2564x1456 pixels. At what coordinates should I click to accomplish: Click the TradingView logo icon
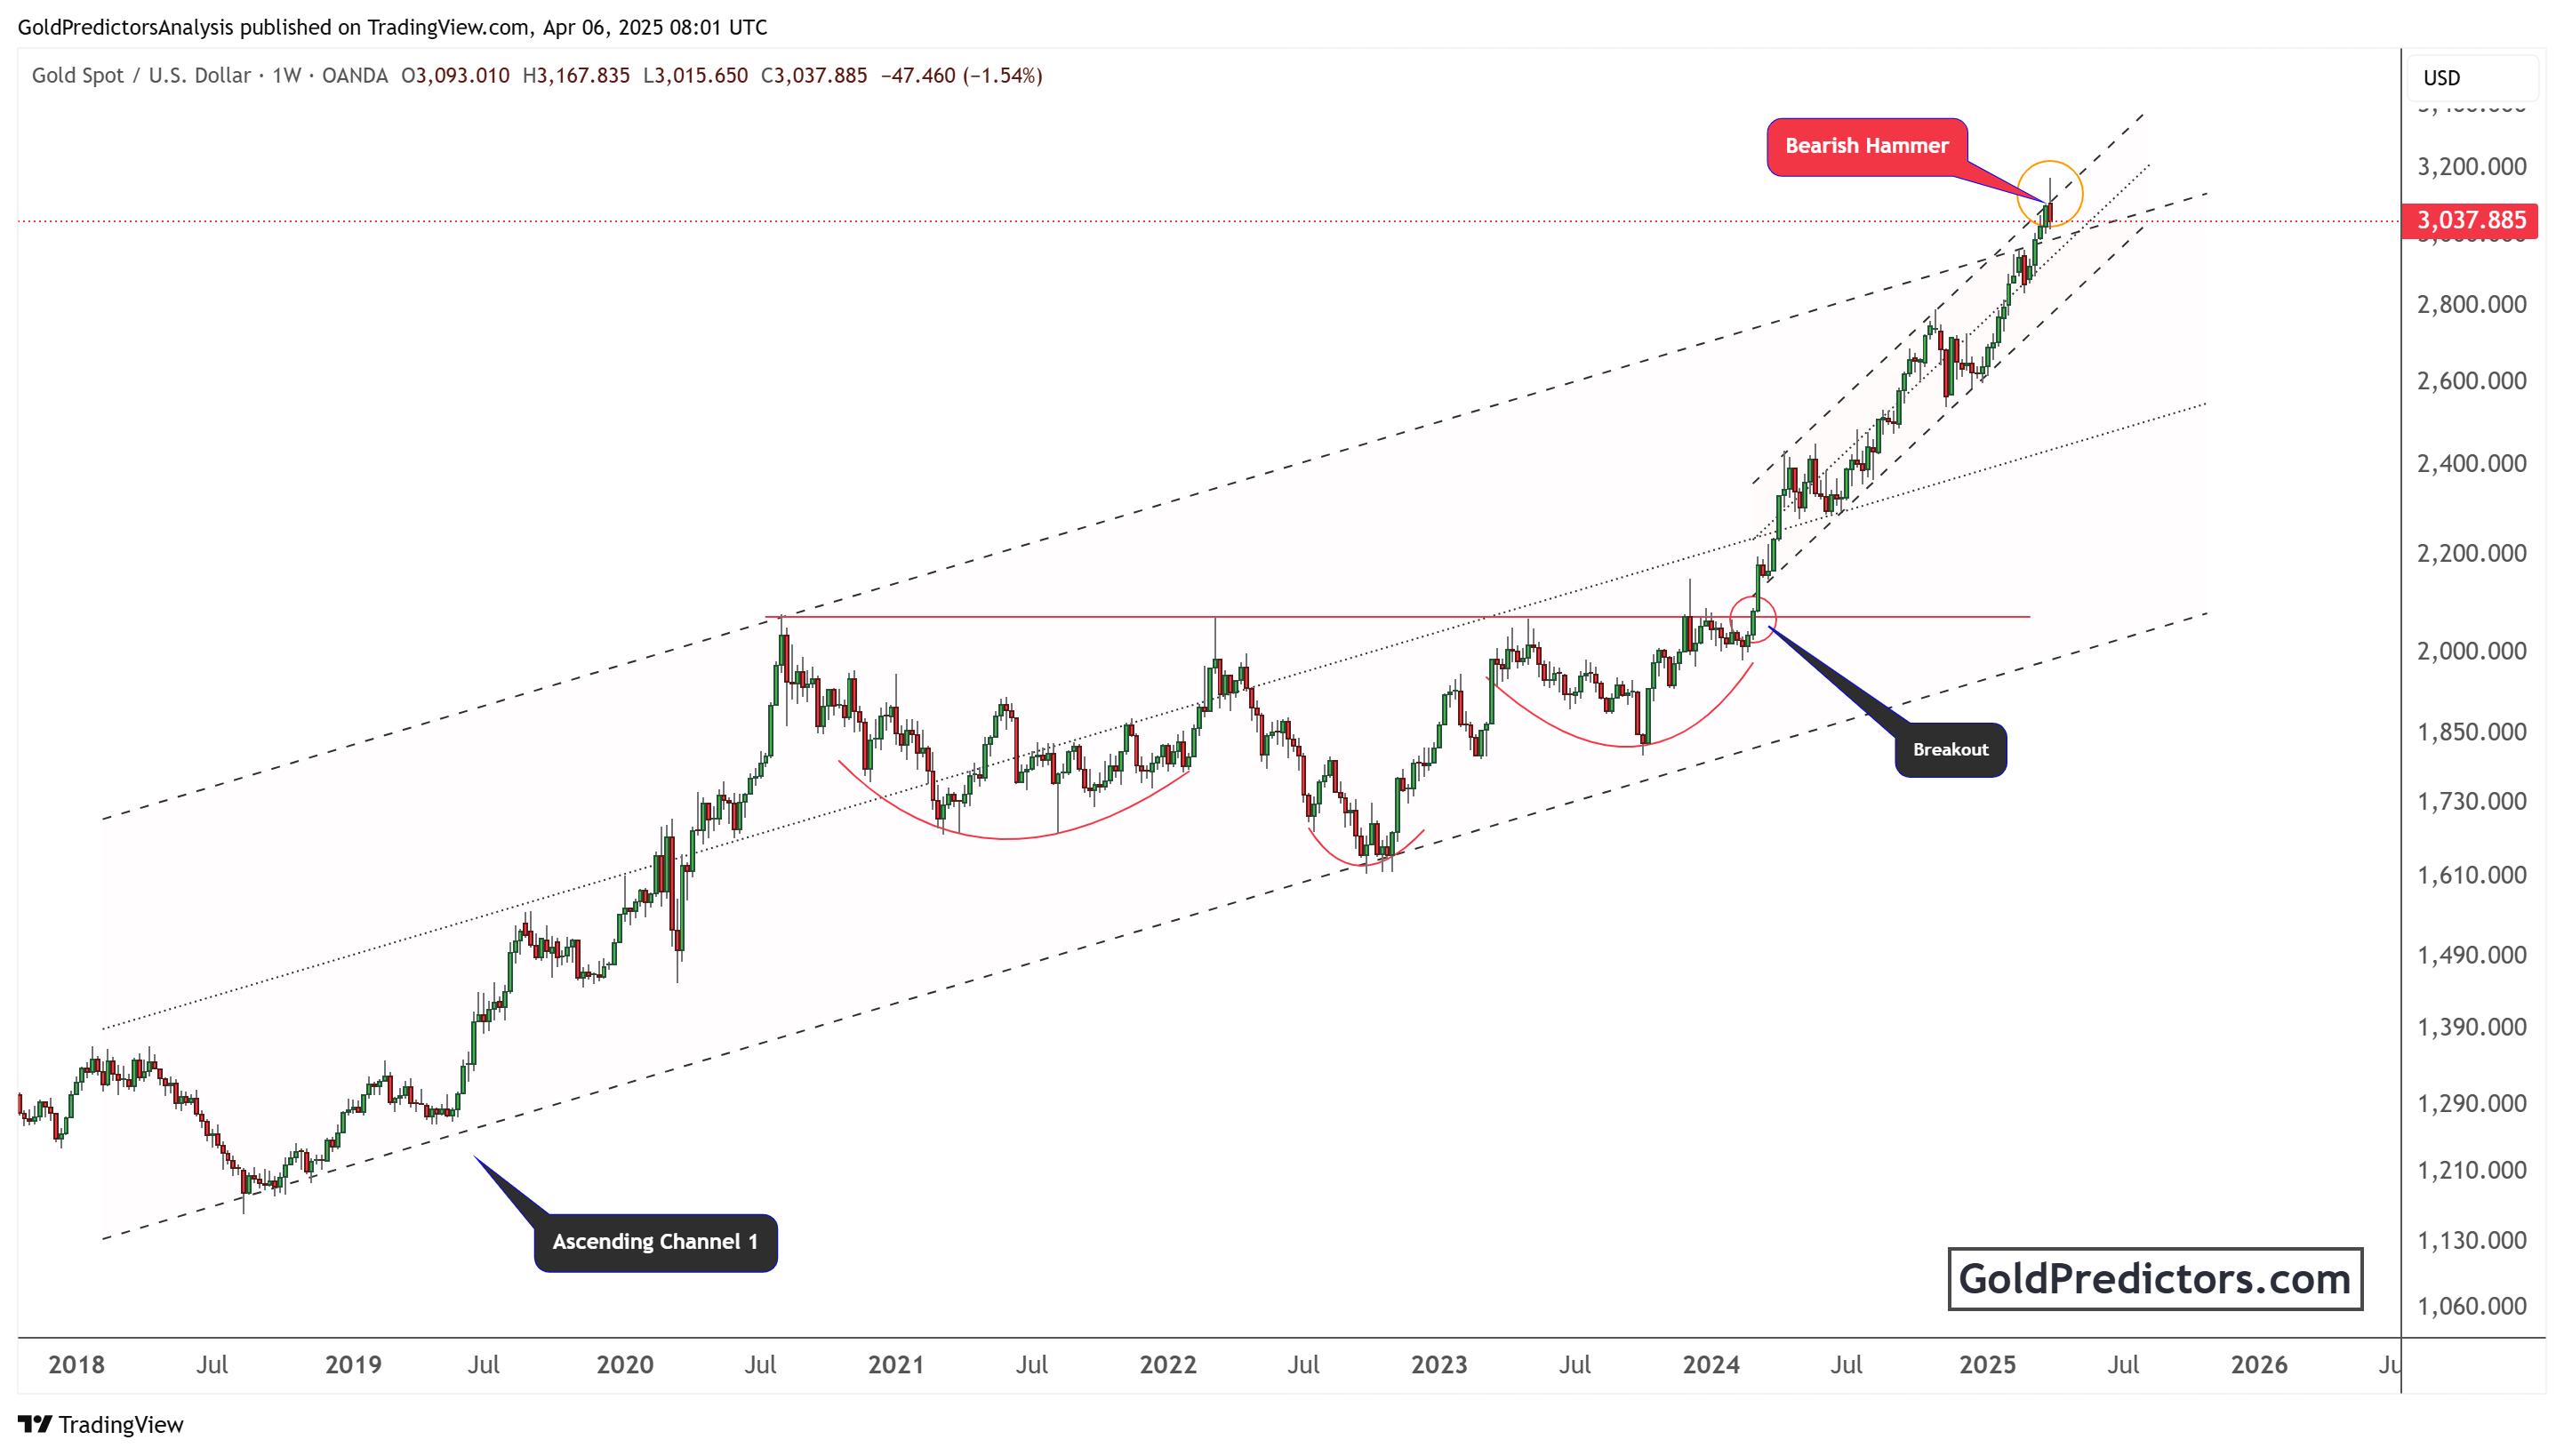pos(35,1424)
